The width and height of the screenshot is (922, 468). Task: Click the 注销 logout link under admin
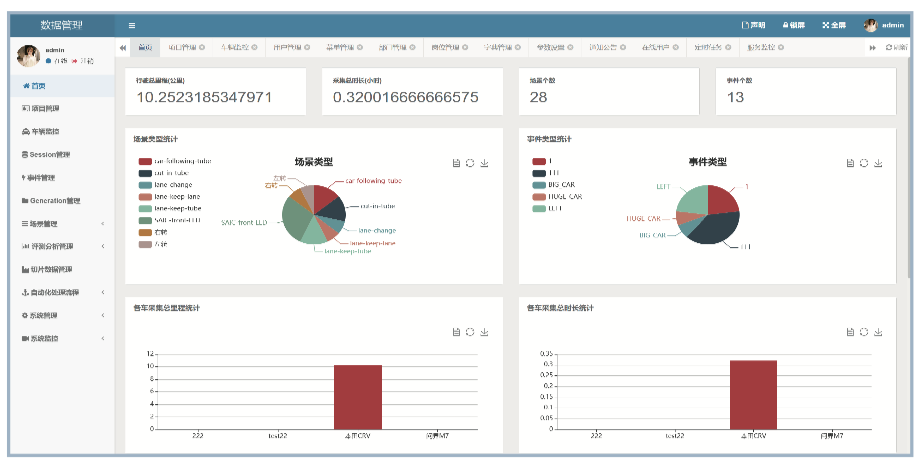pyautogui.click(x=83, y=61)
